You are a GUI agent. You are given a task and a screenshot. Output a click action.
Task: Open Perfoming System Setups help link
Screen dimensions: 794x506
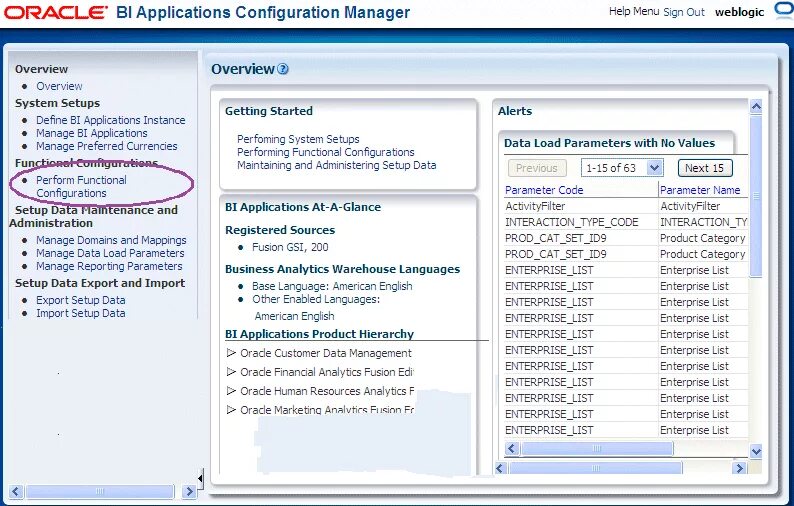point(298,139)
